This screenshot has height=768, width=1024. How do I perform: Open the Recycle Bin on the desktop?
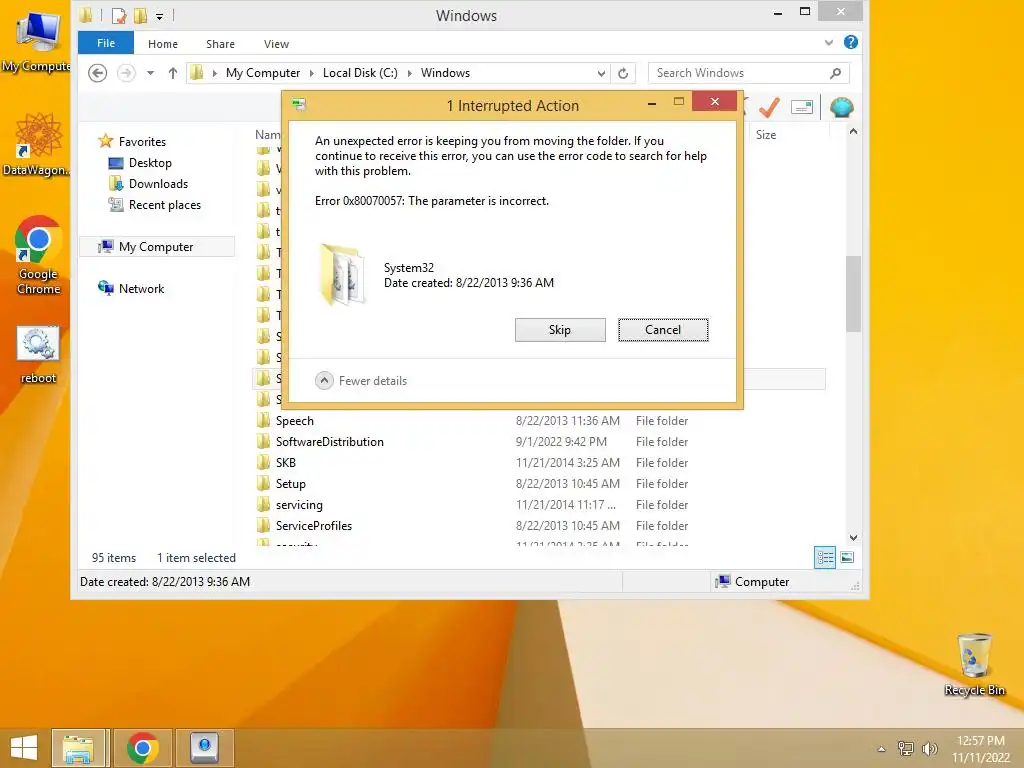974,664
